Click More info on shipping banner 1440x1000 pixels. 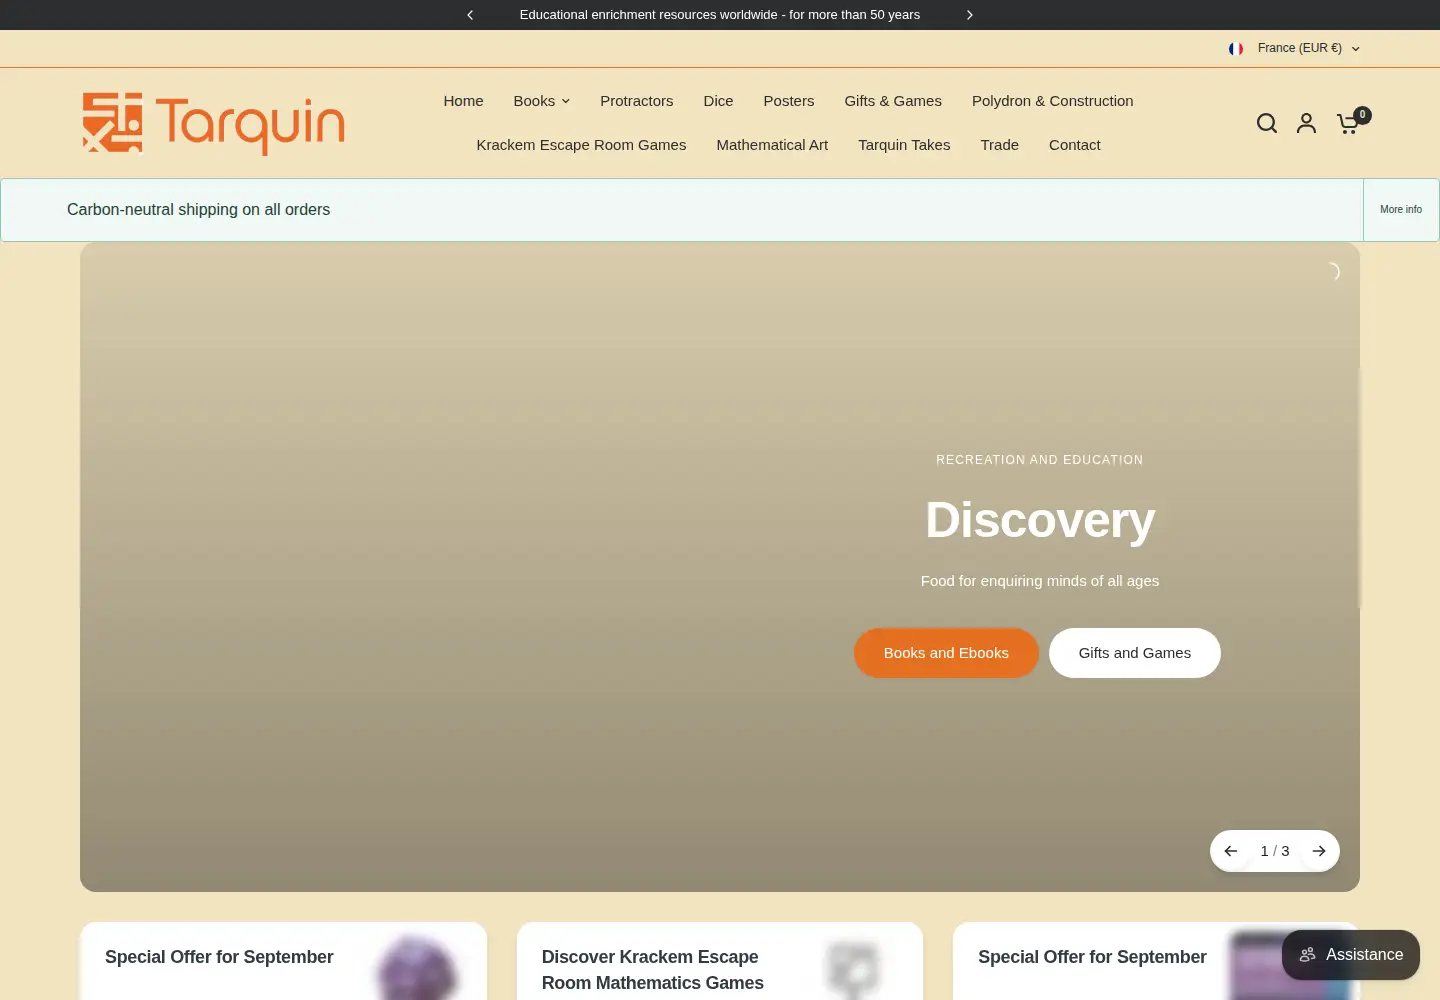[x=1401, y=210]
